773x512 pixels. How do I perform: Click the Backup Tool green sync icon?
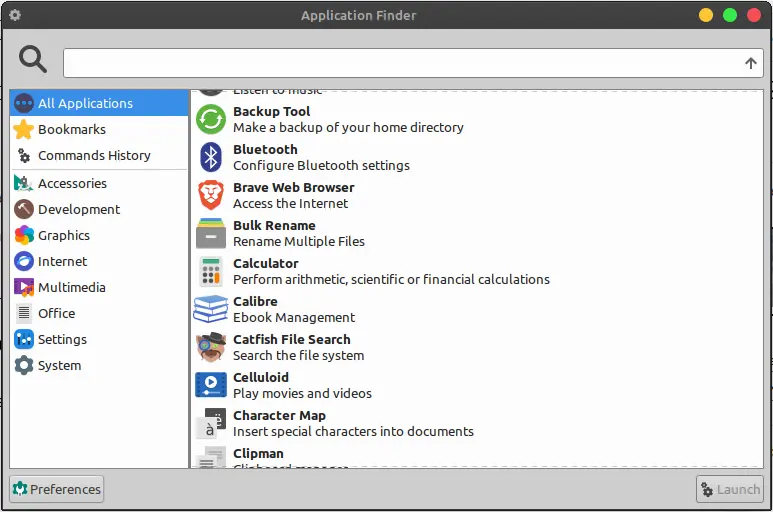click(x=211, y=119)
